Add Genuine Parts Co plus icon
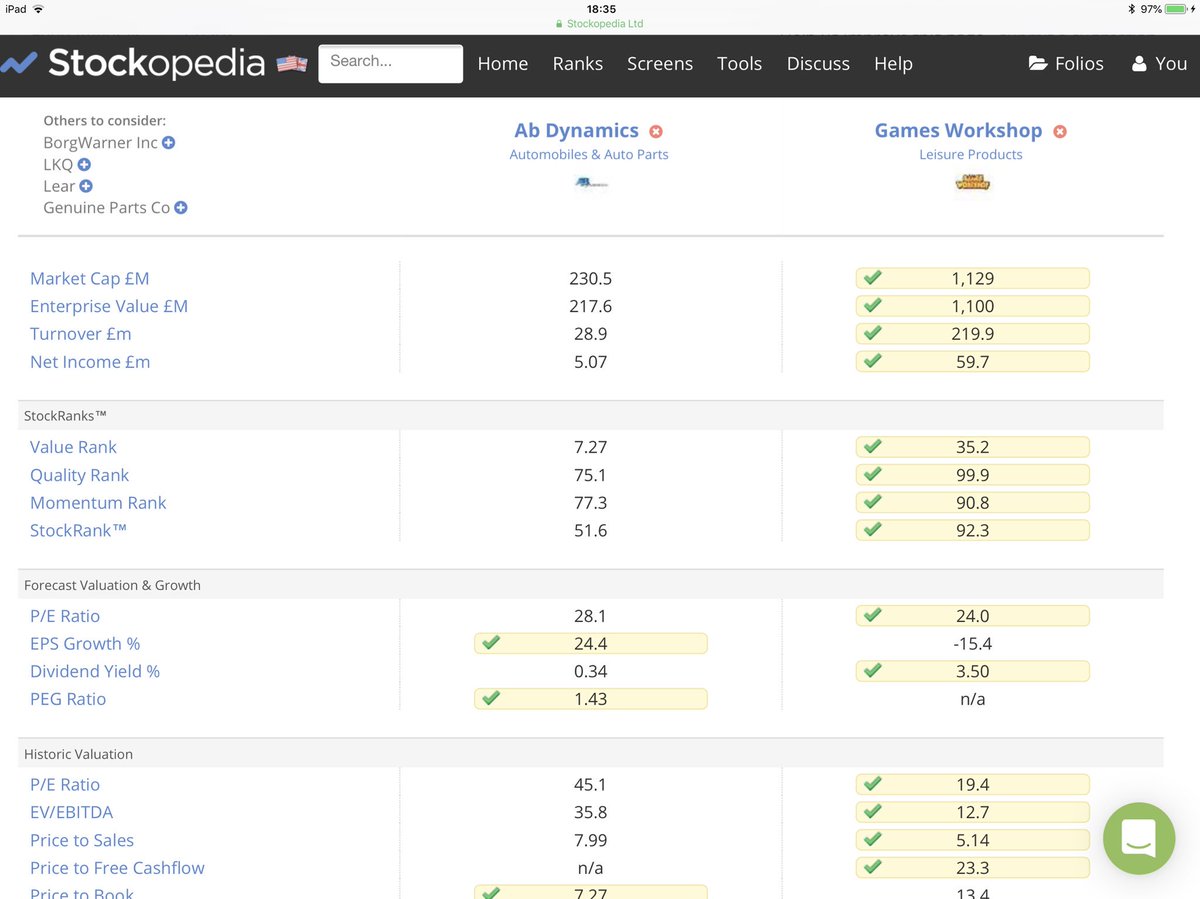The image size is (1200, 899). click(x=181, y=208)
